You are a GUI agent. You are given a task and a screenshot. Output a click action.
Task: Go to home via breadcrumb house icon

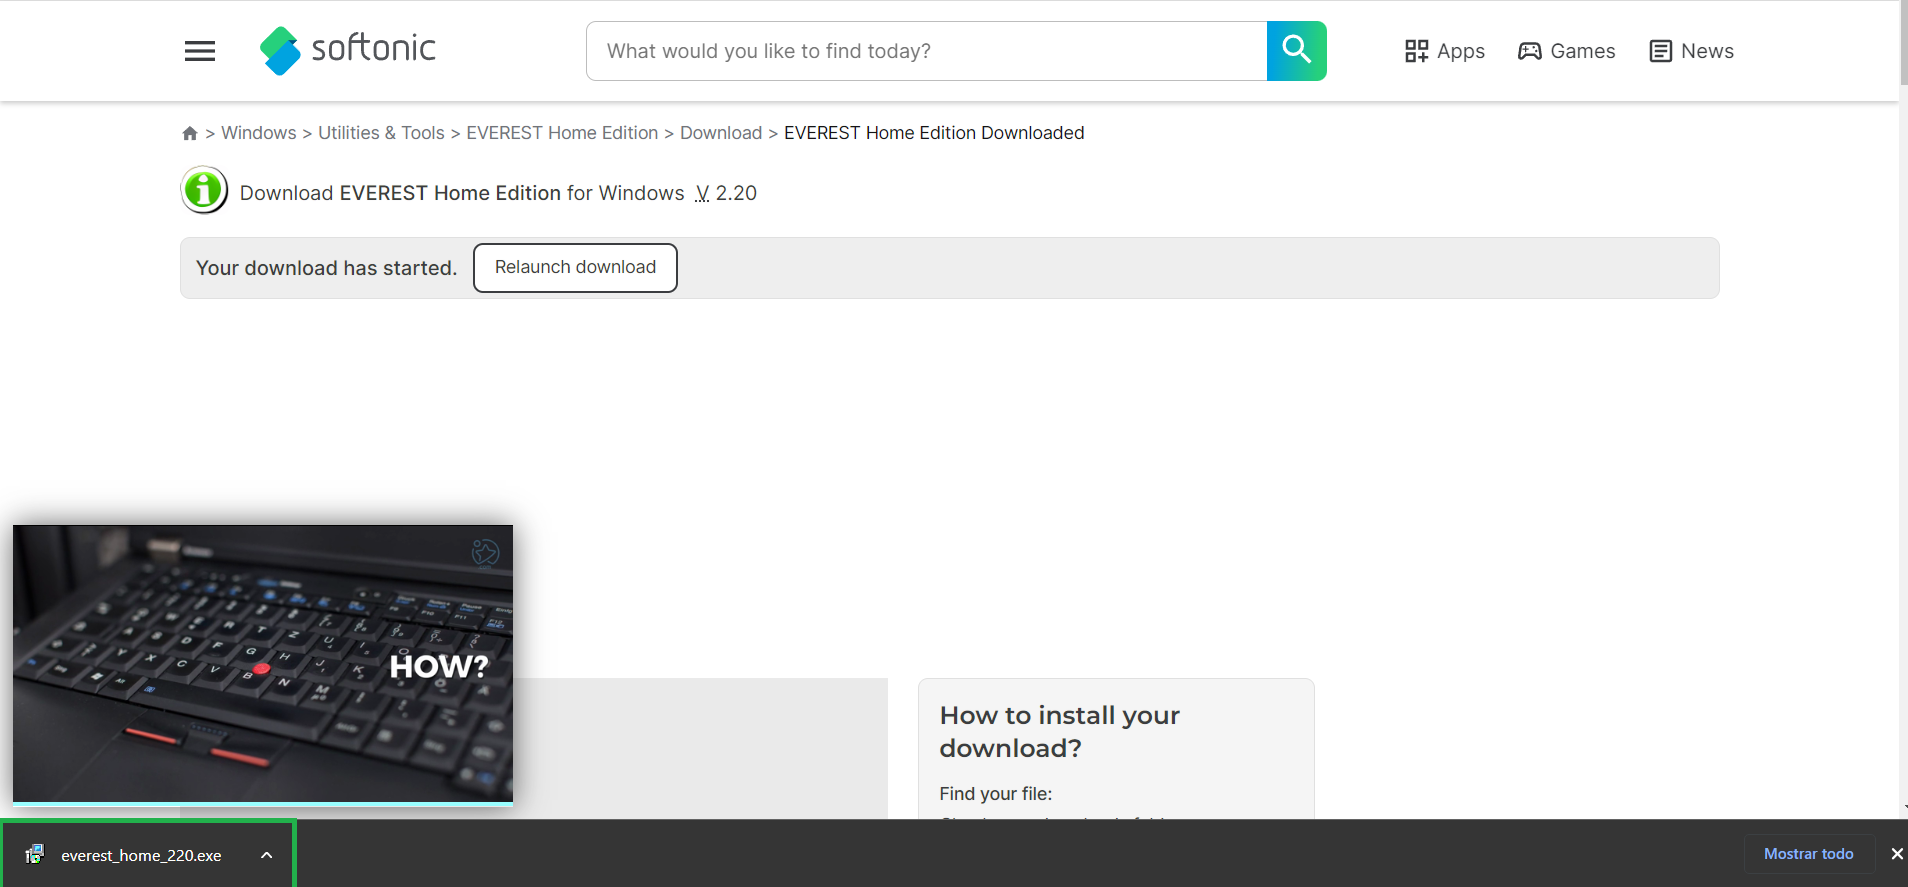[x=190, y=133]
